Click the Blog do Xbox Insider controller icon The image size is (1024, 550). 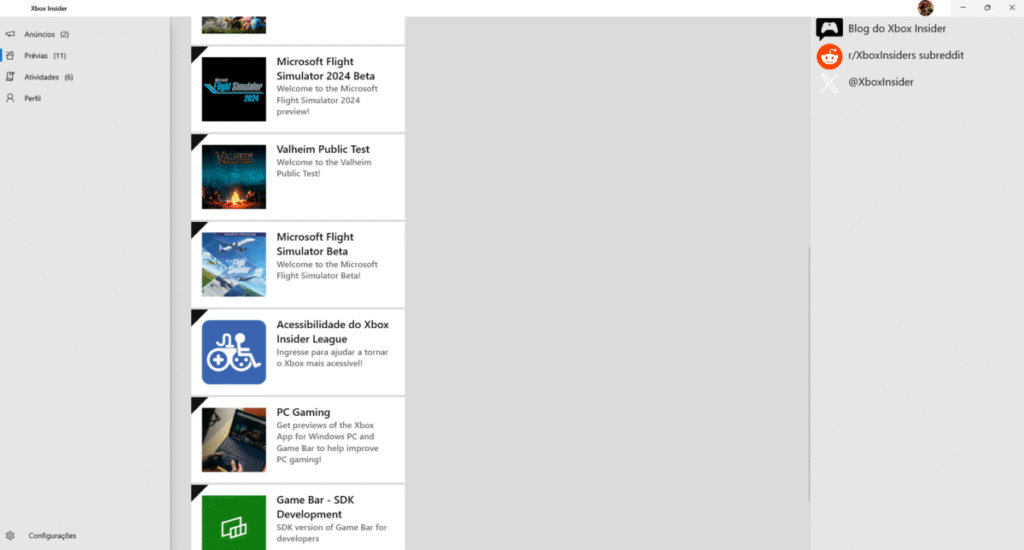[829, 29]
